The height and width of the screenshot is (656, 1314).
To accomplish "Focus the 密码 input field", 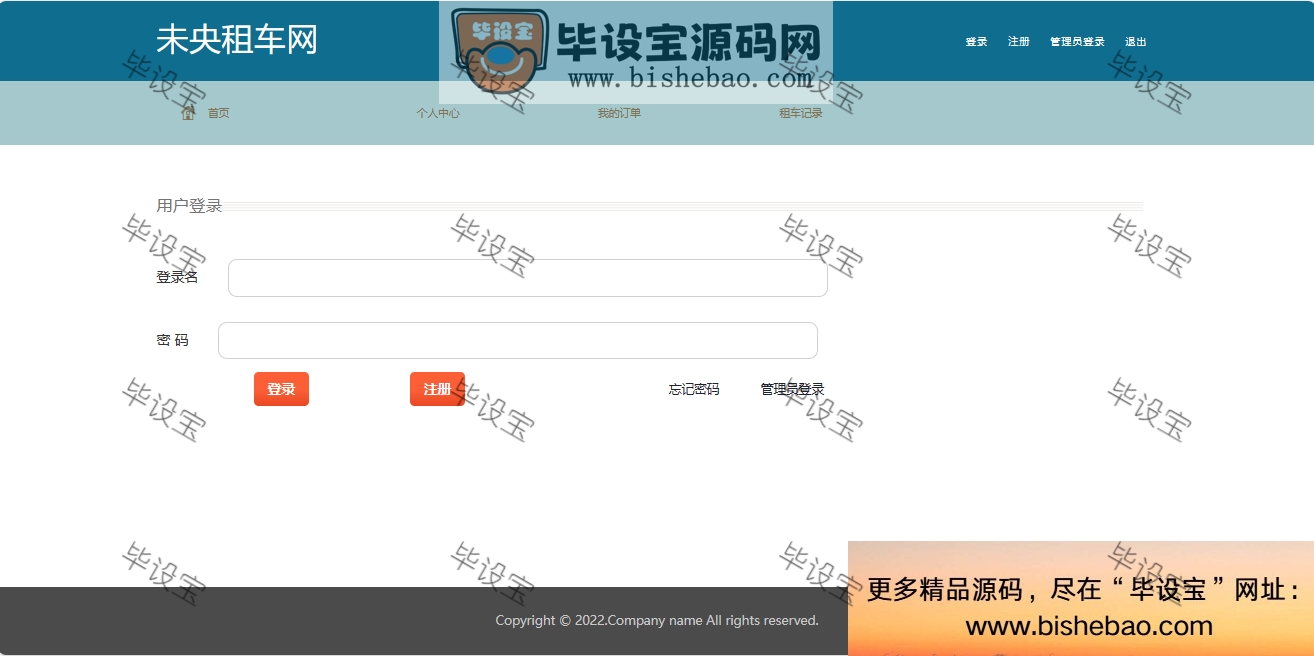I will [518, 340].
